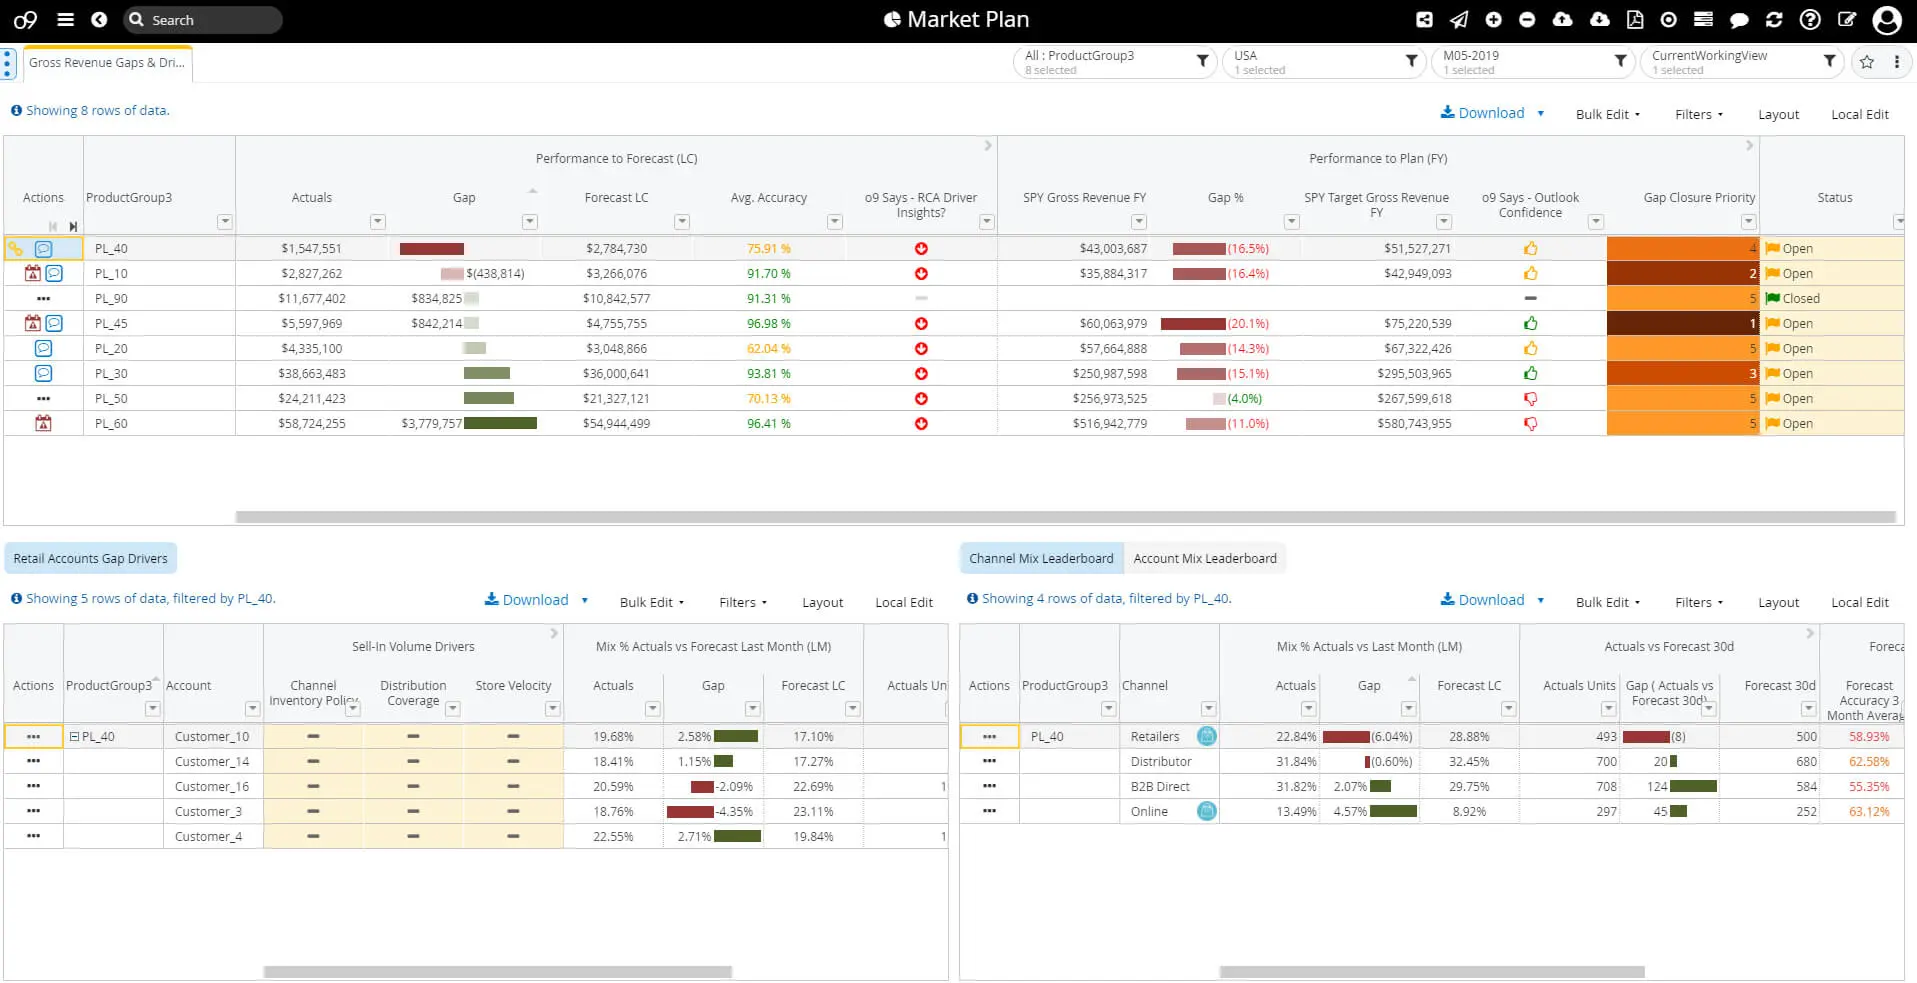Select Gross Revenue Gaps & Dri... page tab

(107, 62)
